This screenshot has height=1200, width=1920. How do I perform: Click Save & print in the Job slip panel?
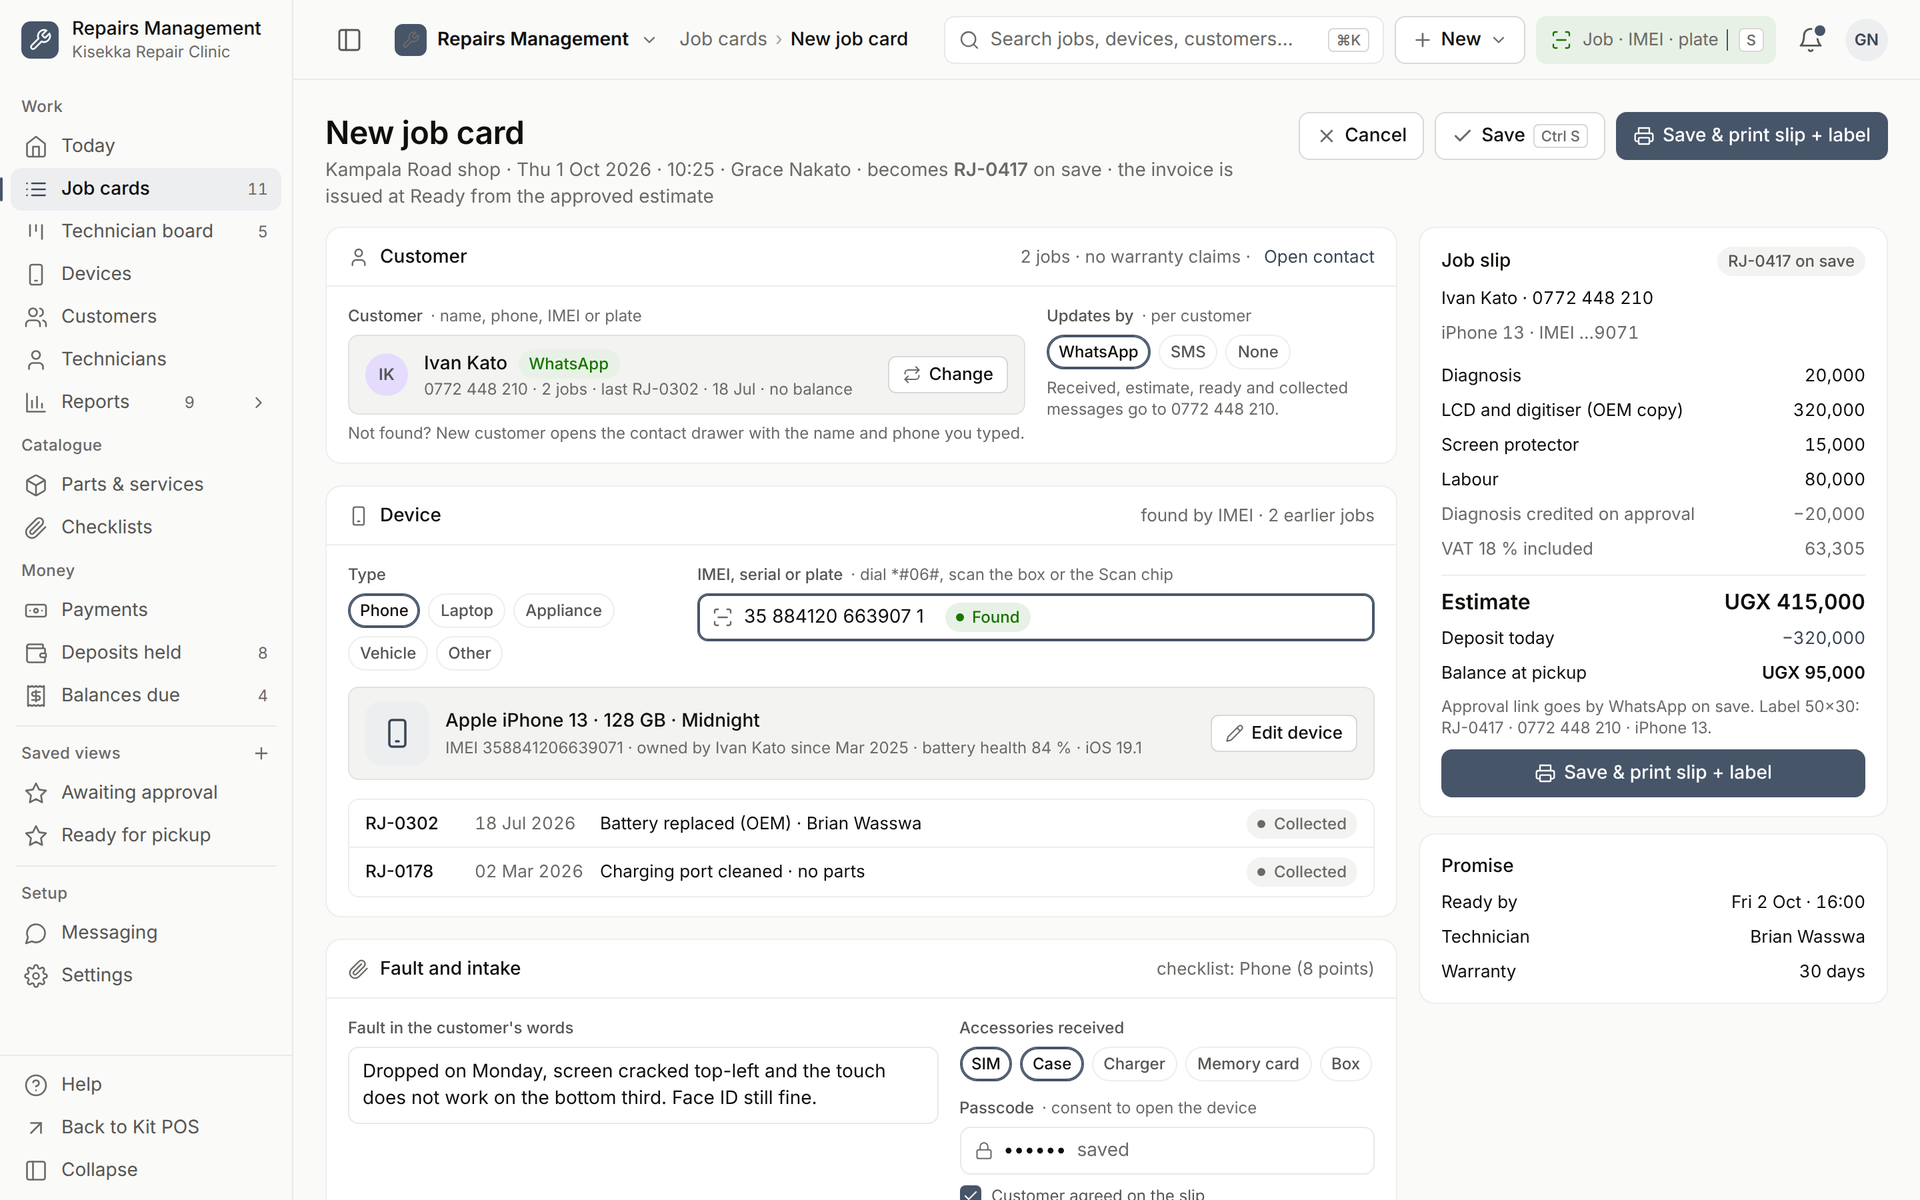click(x=1652, y=773)
